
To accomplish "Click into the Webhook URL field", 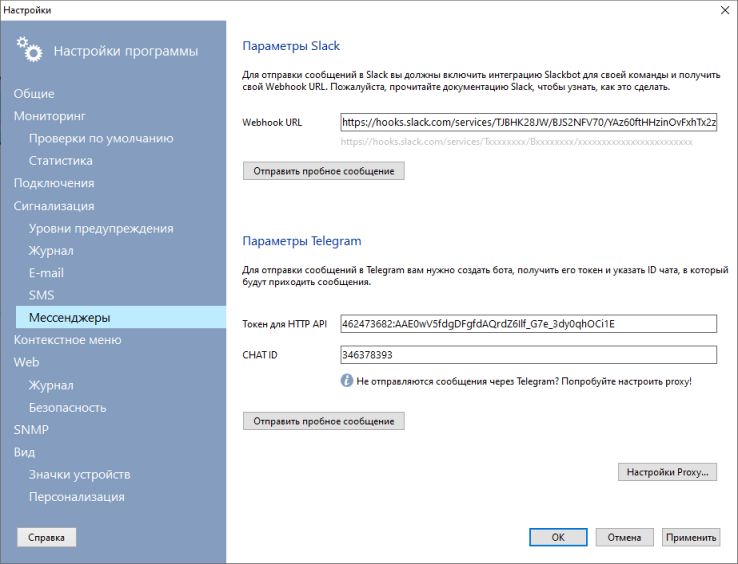I will [x=529, y=122].
